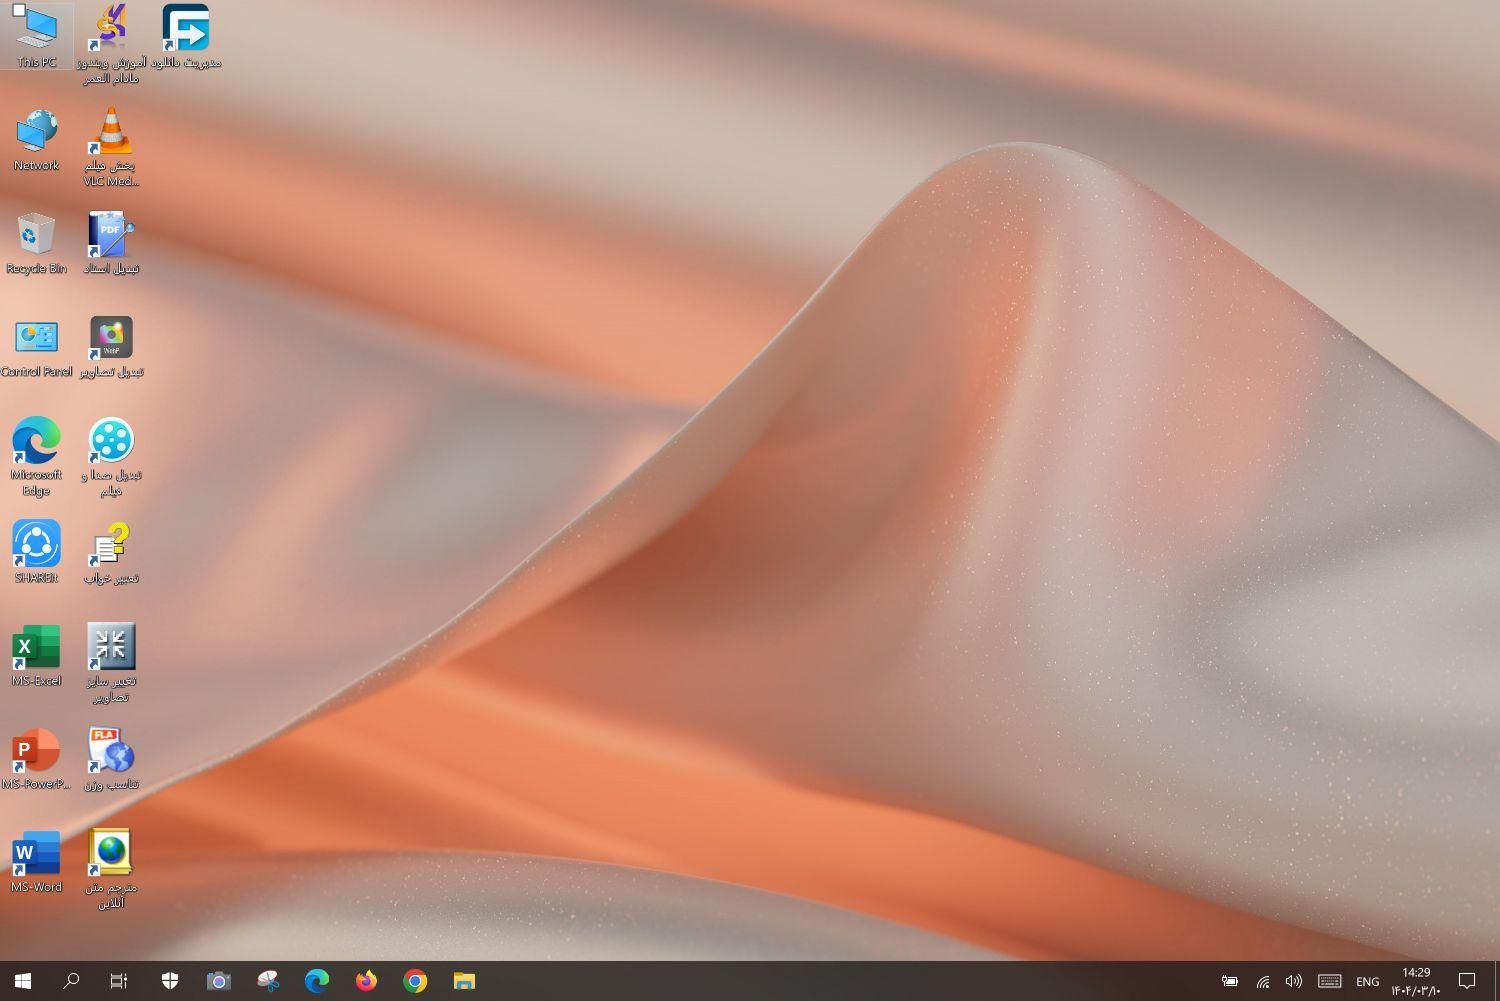The height and width of the screenshot is (1001, 1500).
Task: Launch the Camera app from taskbar
Action: coord(219,981)
